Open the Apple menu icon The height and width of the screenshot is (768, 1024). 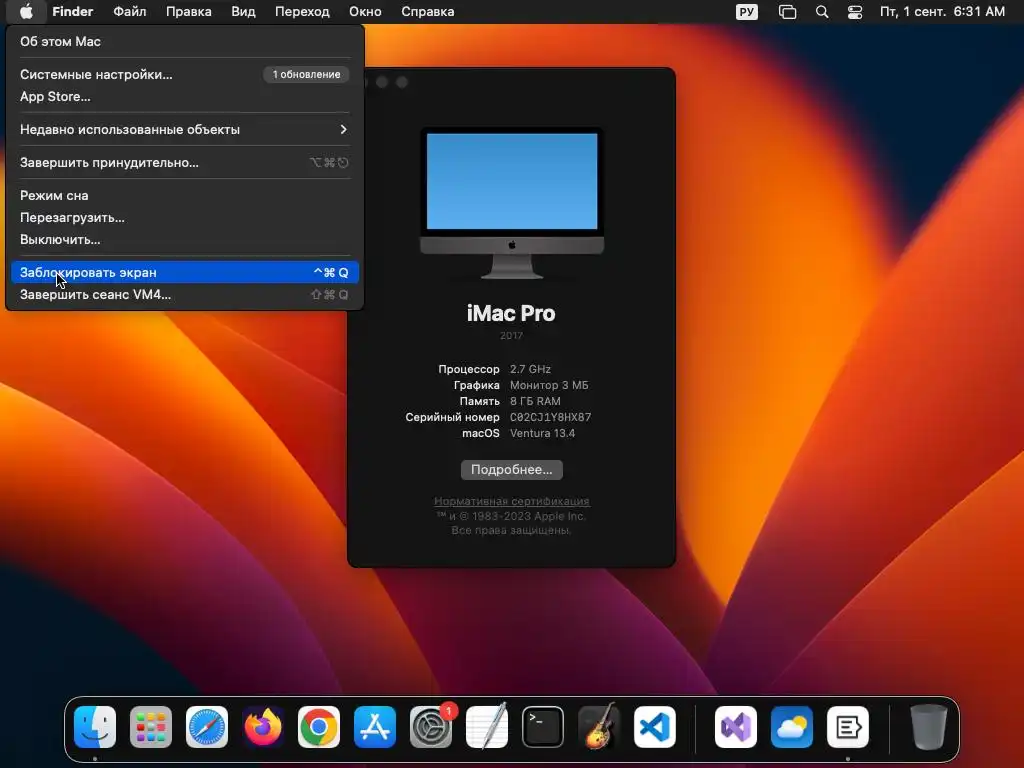(26, 12)
